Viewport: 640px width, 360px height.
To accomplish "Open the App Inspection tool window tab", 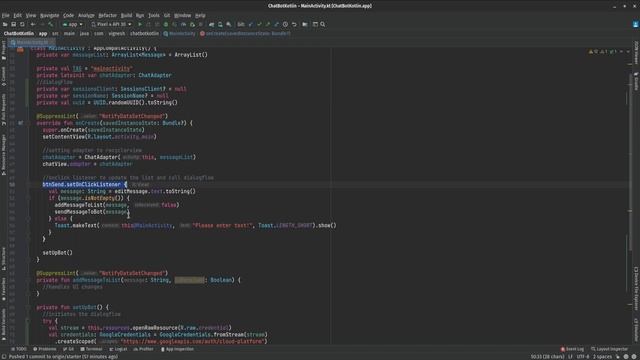I will pos(177,349).
